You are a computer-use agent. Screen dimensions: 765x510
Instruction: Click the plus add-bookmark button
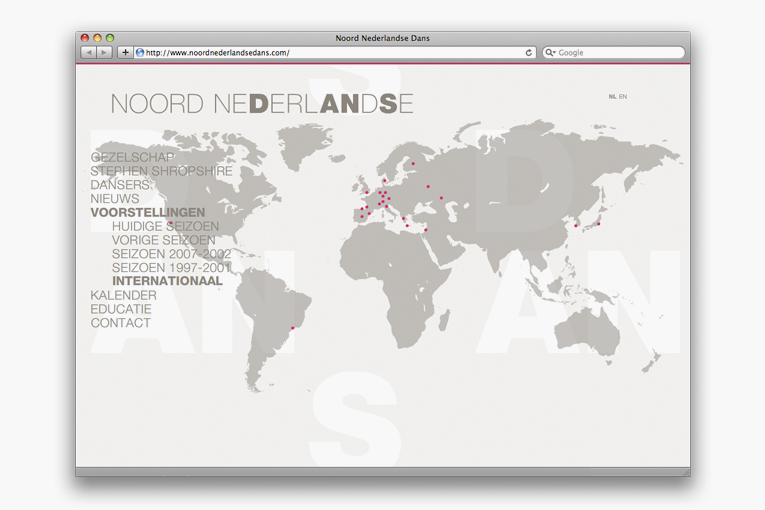(125, 52)
